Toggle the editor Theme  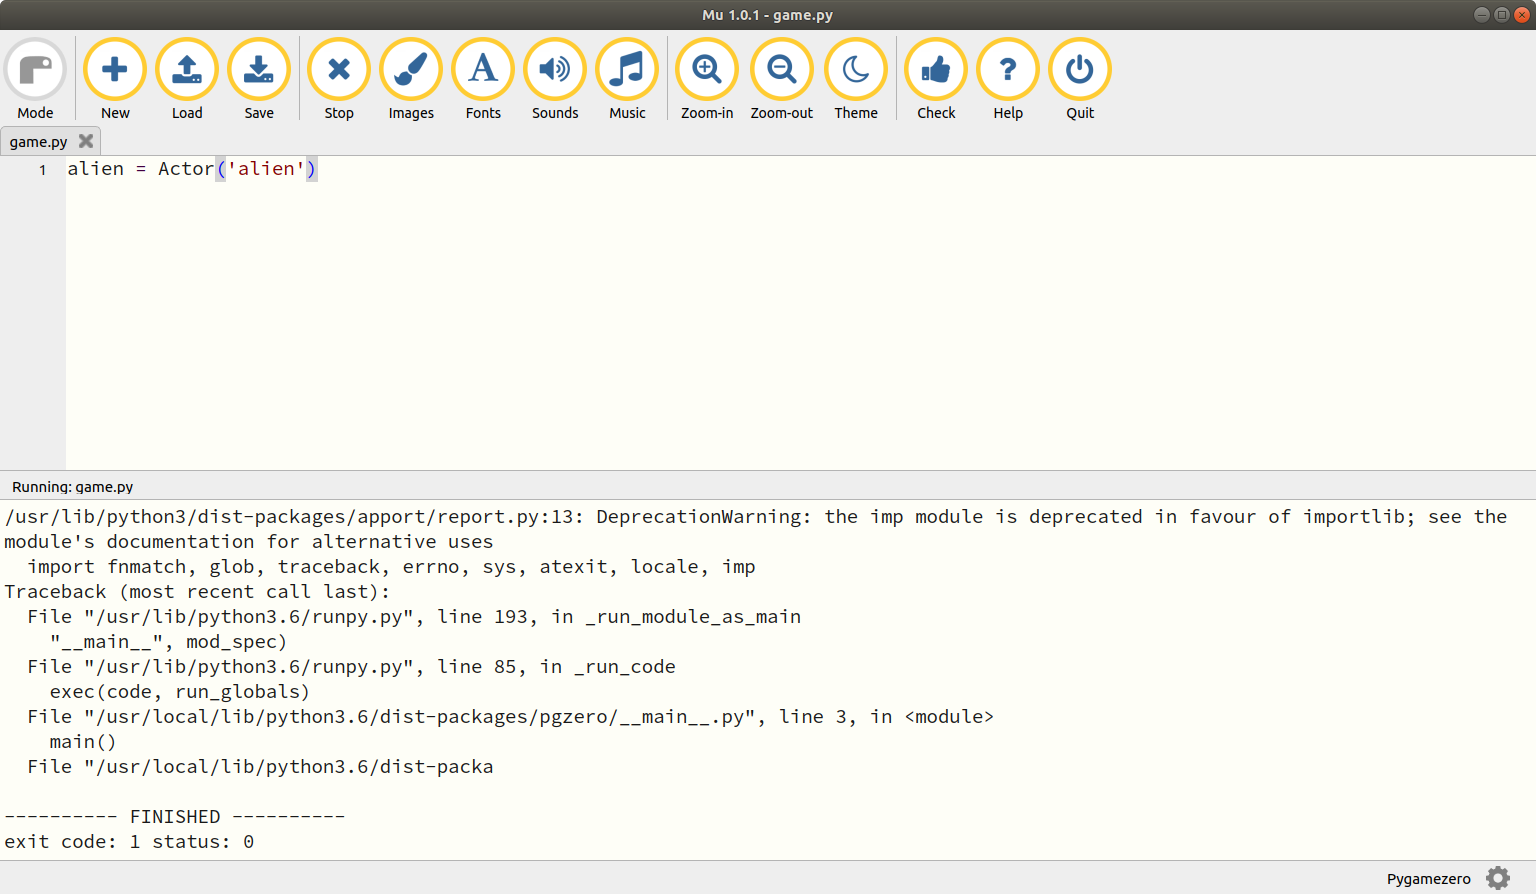856,69
